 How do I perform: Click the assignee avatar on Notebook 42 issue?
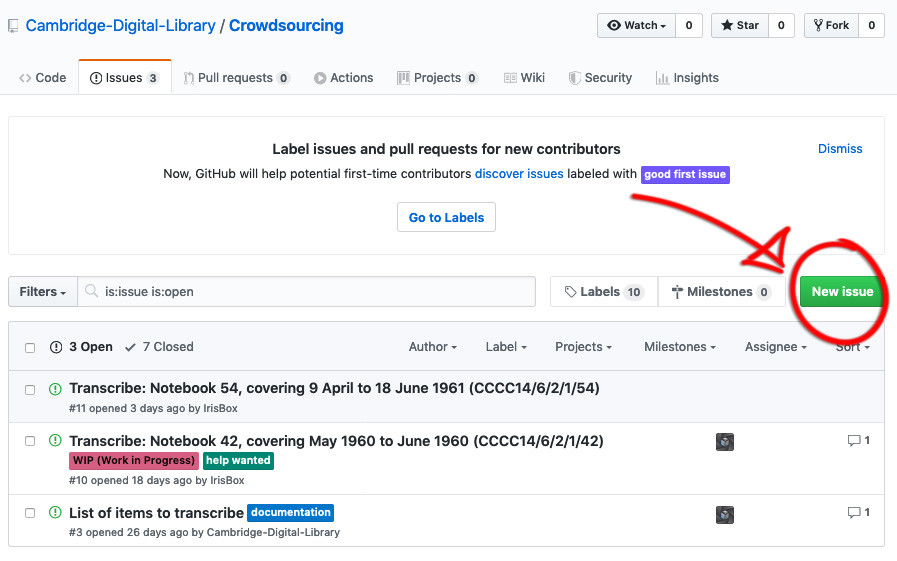coord(725,442)
